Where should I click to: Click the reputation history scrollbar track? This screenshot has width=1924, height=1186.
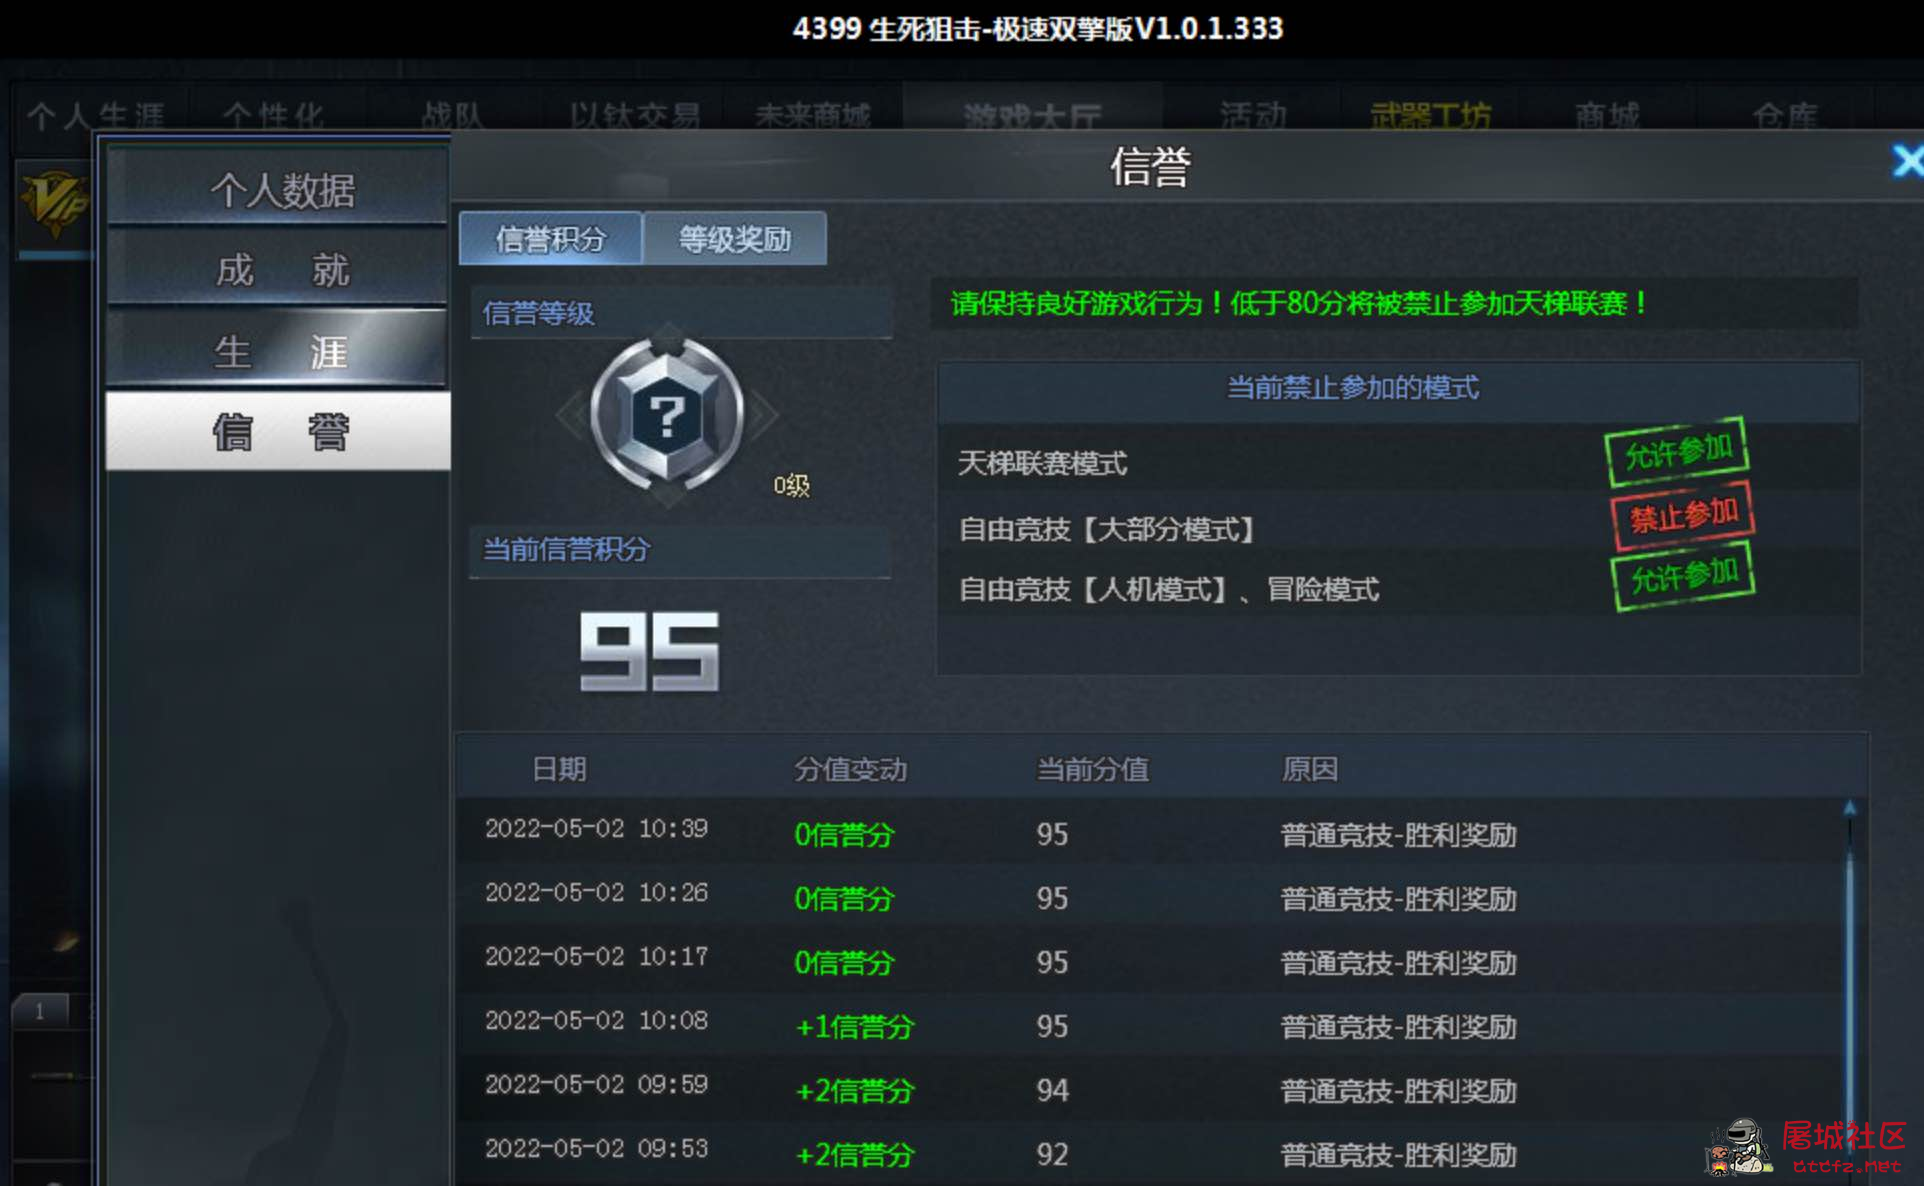click(x=1850, y=1000)
